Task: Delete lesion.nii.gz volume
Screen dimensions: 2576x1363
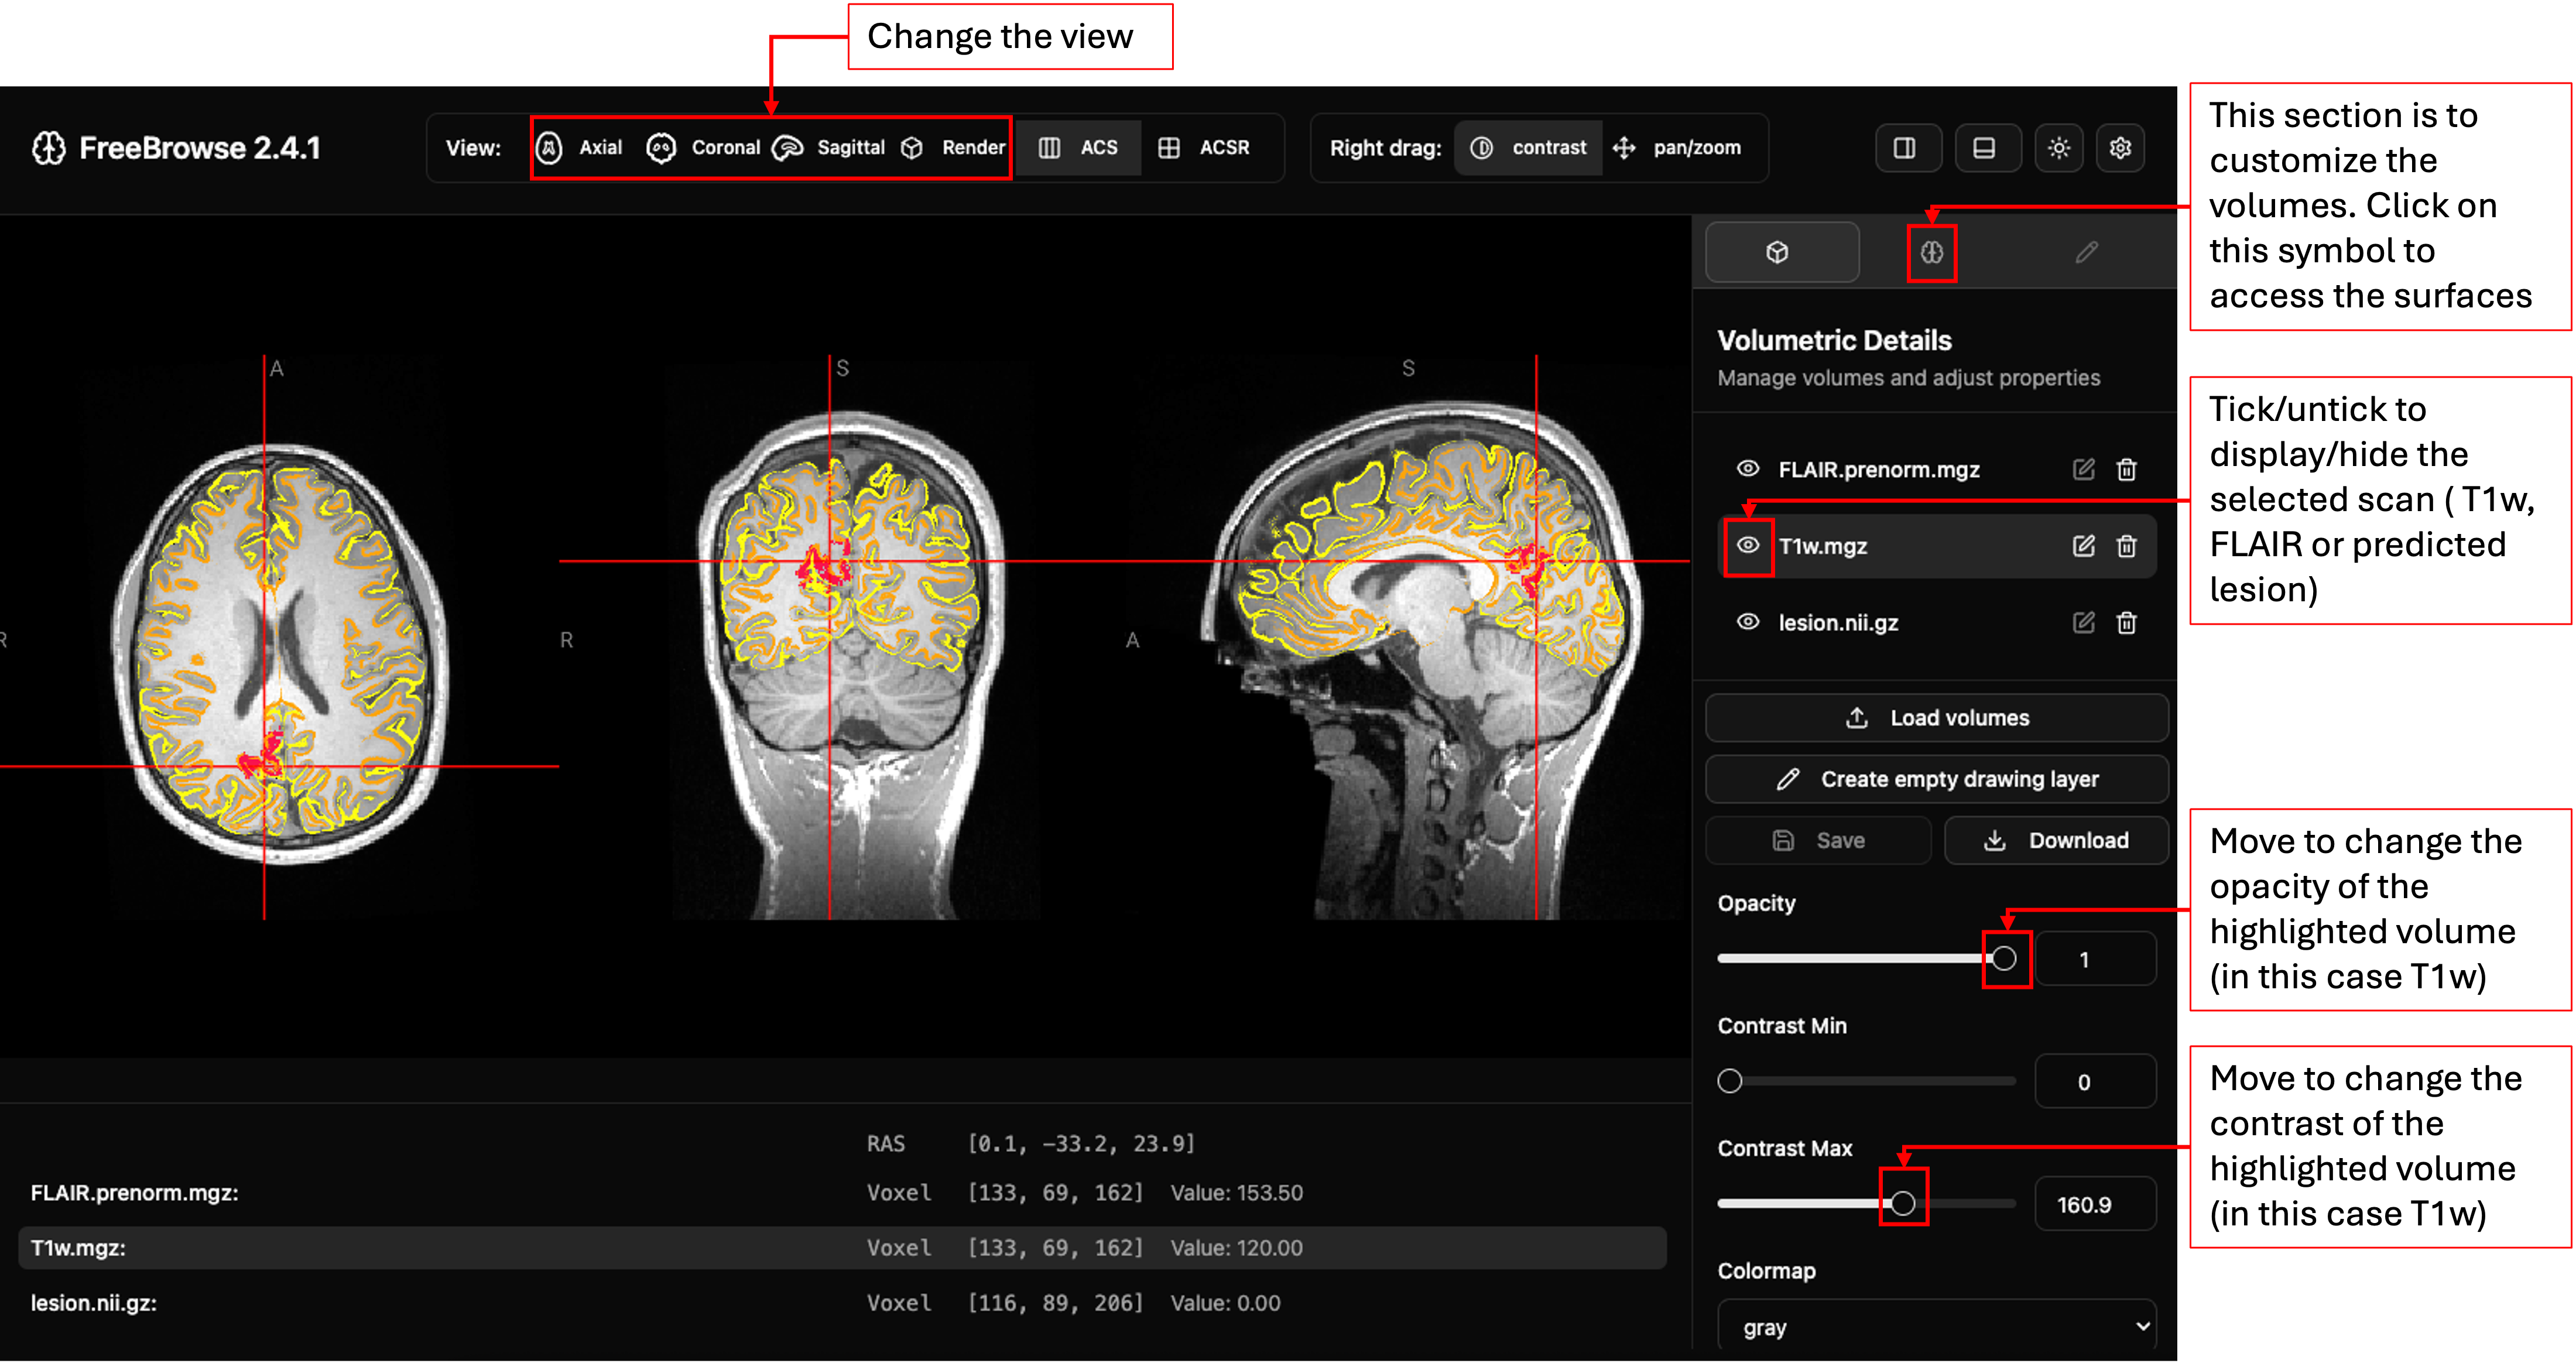Action: pos(2127,622)
